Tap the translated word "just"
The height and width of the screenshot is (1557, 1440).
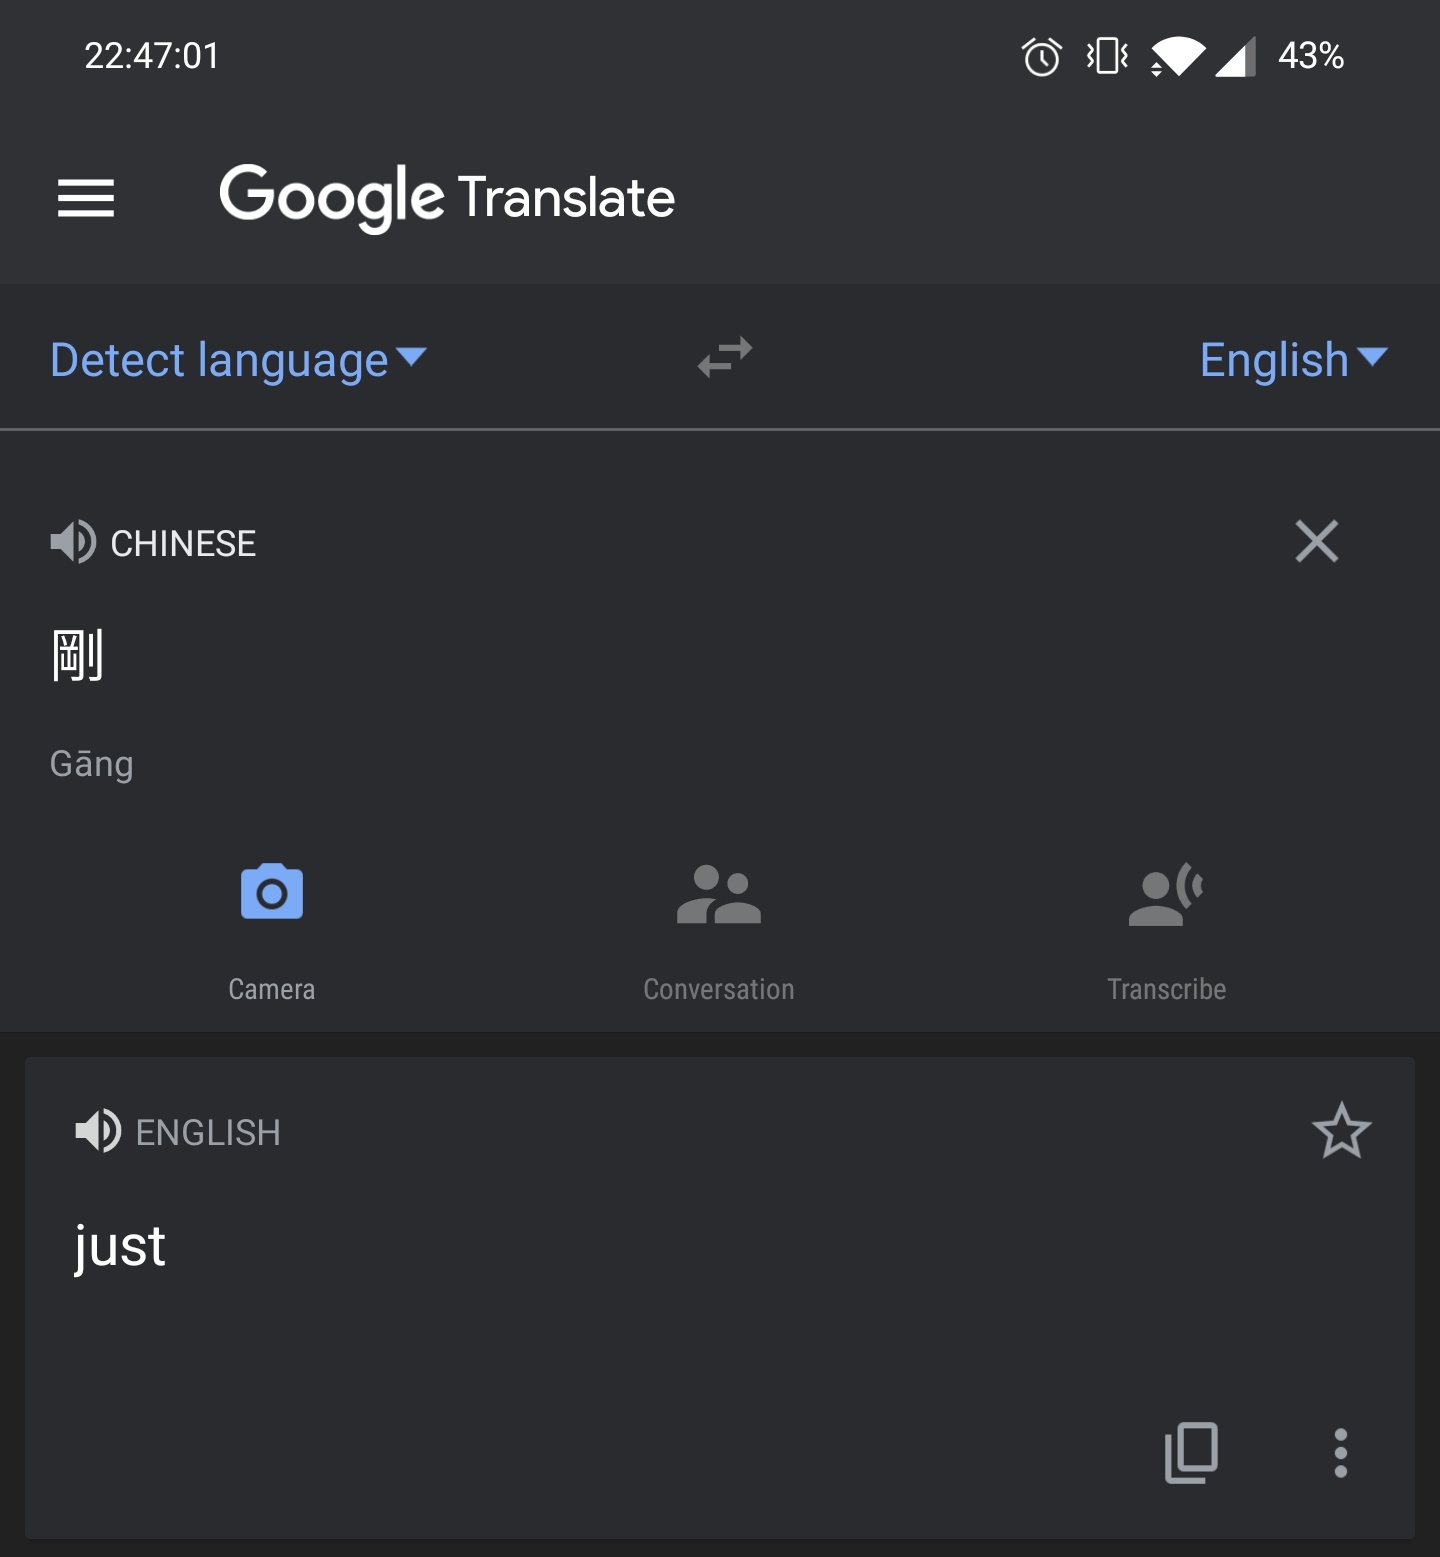[x=120, y=1247]
